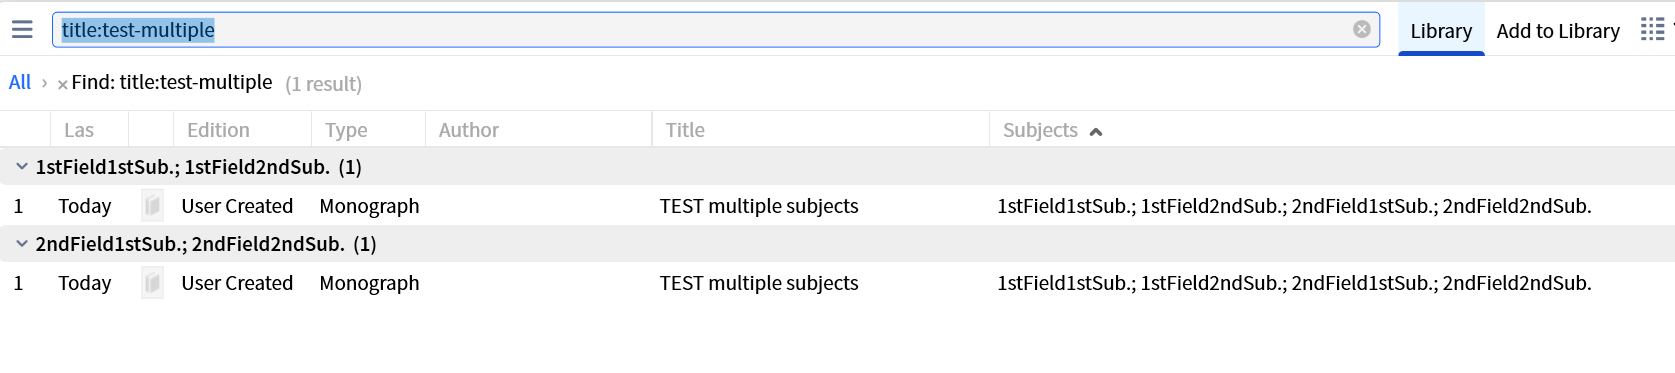Screen dimensions: 1675x373
Task: Open the Add to Library tab
Action: click(x=1558, y=31)
